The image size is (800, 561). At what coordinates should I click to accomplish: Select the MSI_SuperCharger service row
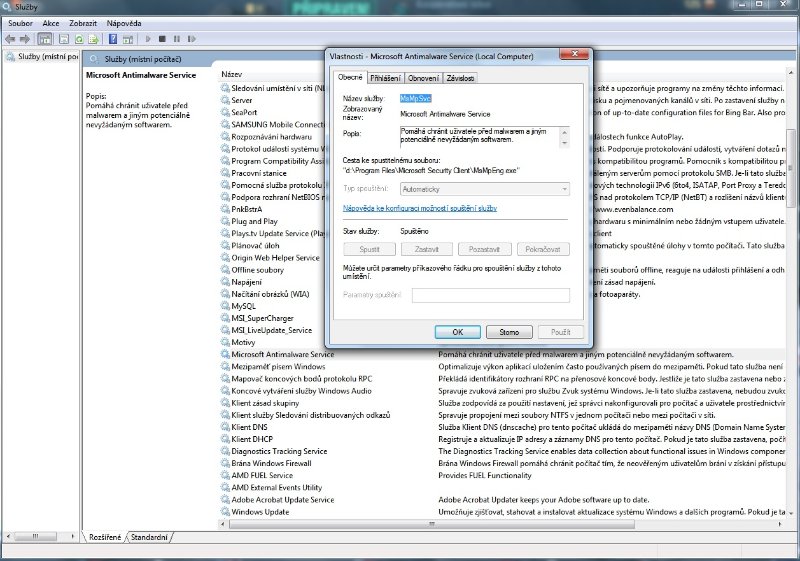[x=263, y=318]
